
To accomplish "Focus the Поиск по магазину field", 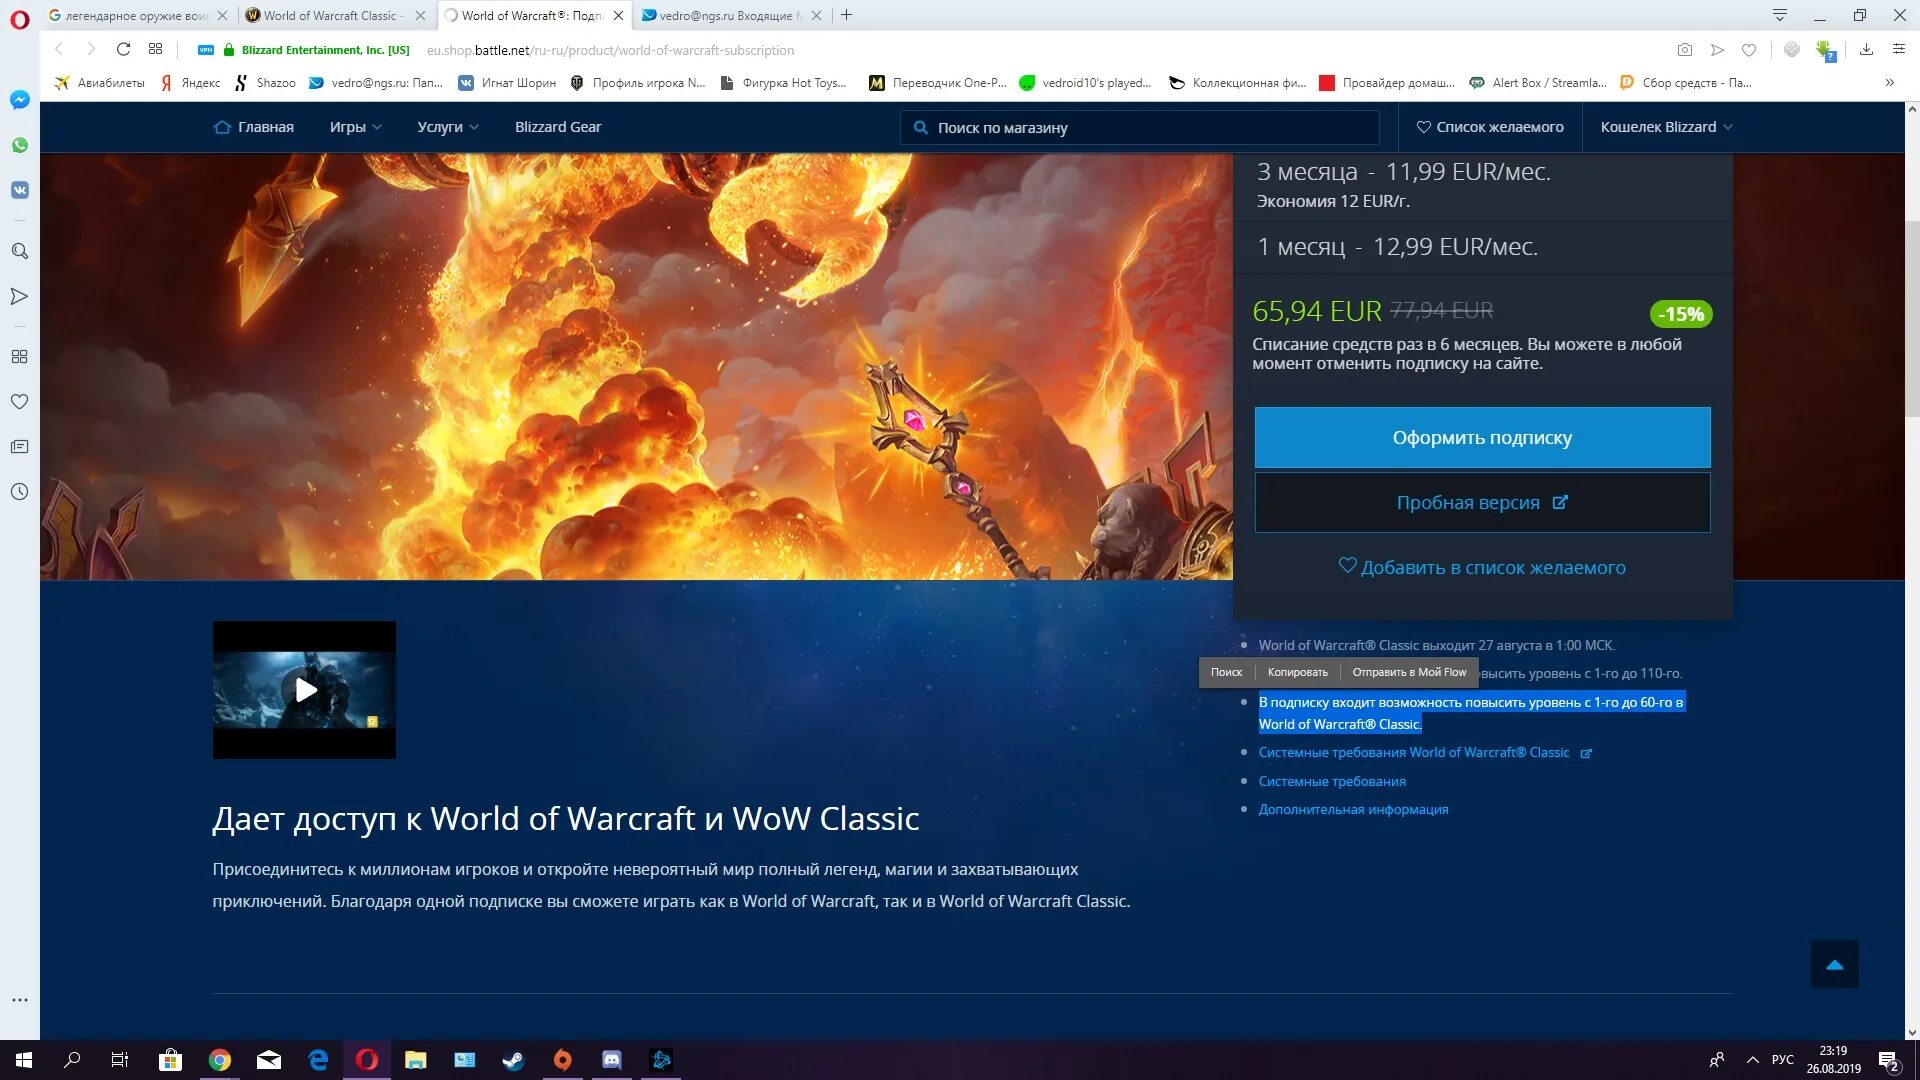I will [x=1140, y=127].
